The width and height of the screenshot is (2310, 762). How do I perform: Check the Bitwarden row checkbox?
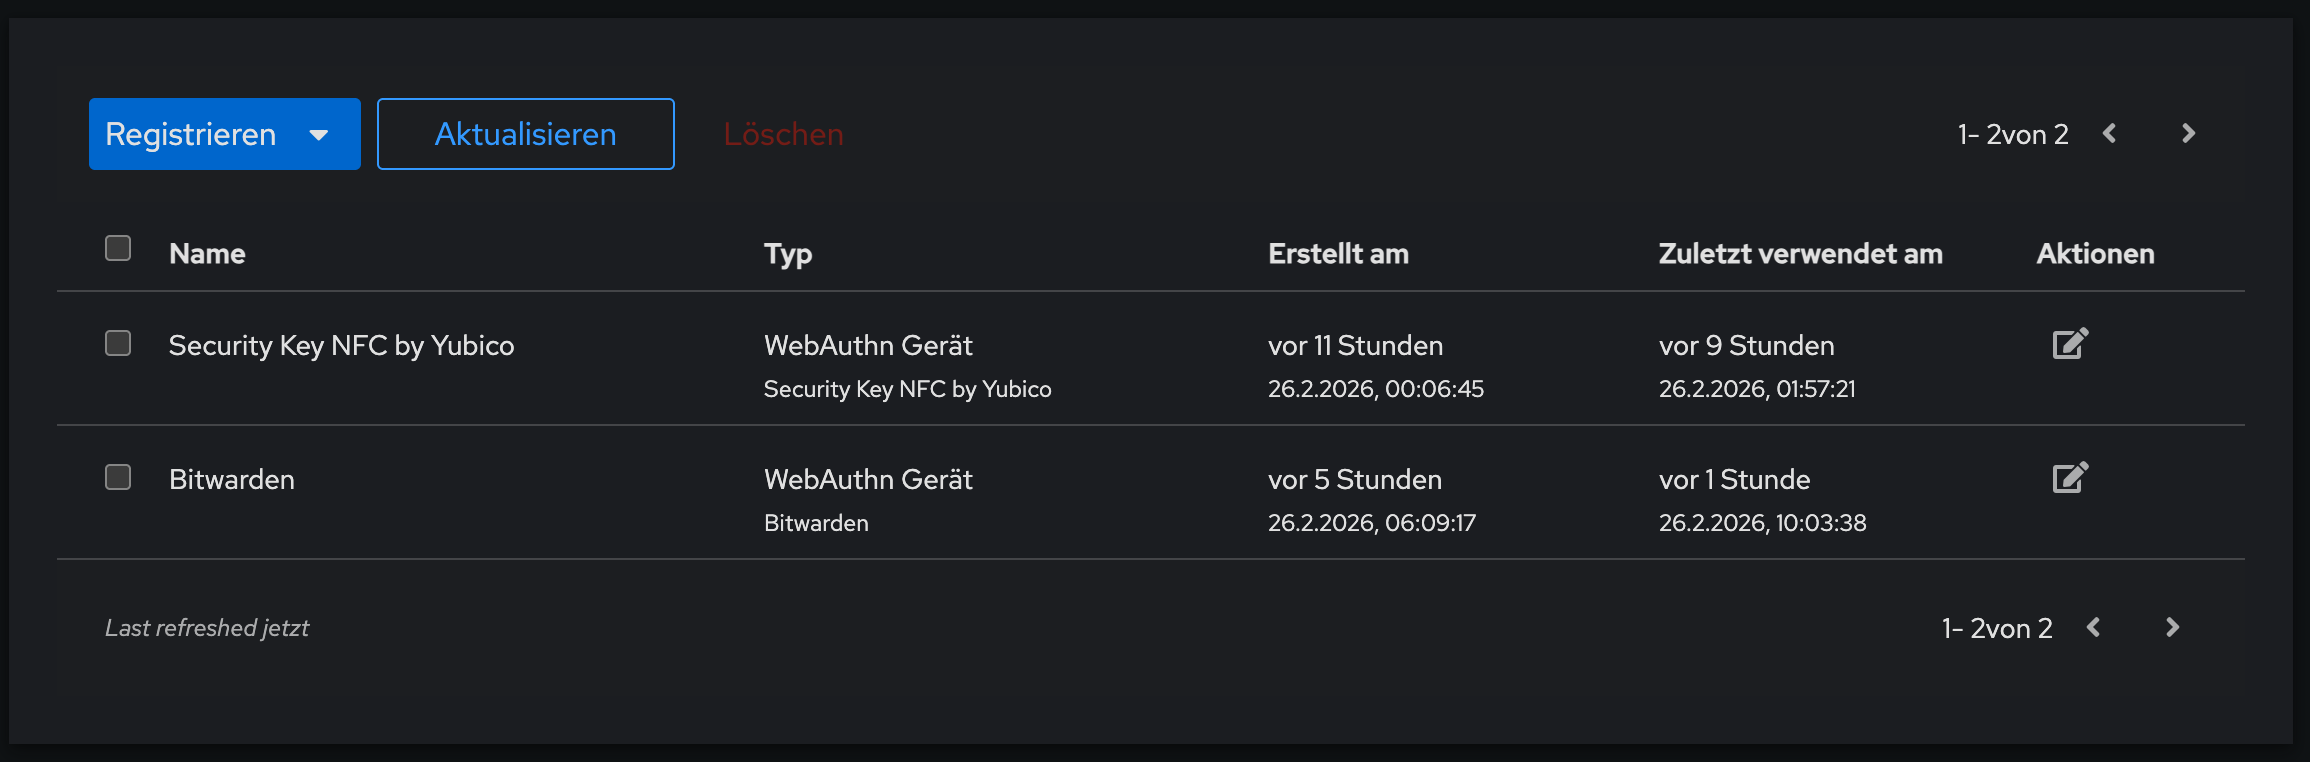[118, 478]
